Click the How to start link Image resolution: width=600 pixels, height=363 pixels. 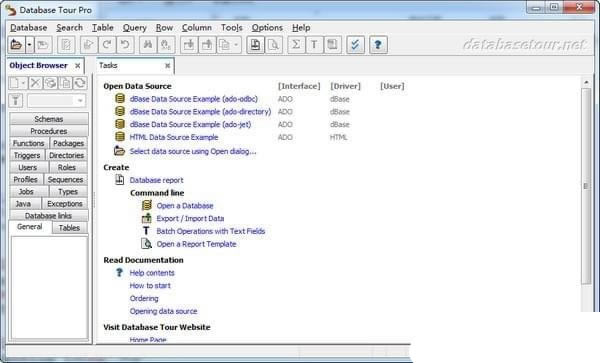[x=150, y=286]
